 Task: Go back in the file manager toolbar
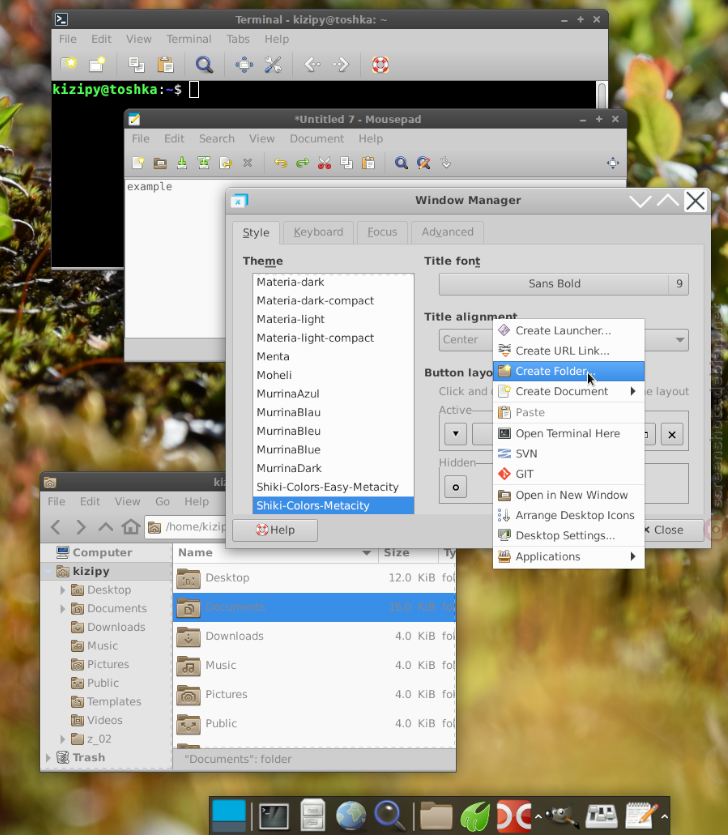point(55,527)
